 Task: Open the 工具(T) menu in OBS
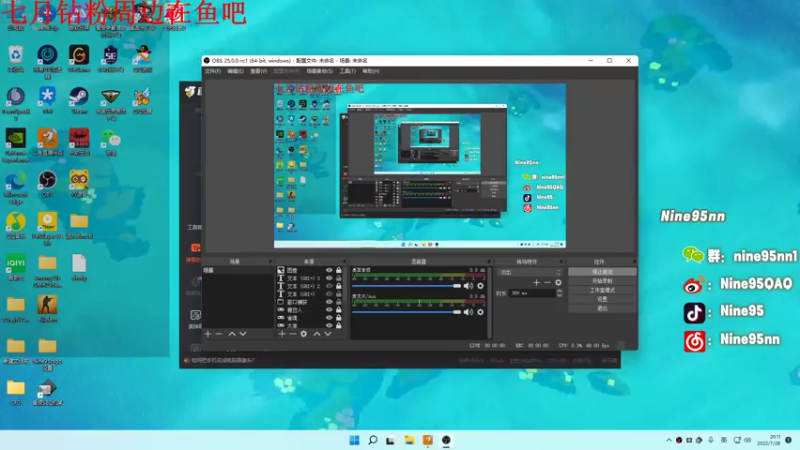[347, 71]
